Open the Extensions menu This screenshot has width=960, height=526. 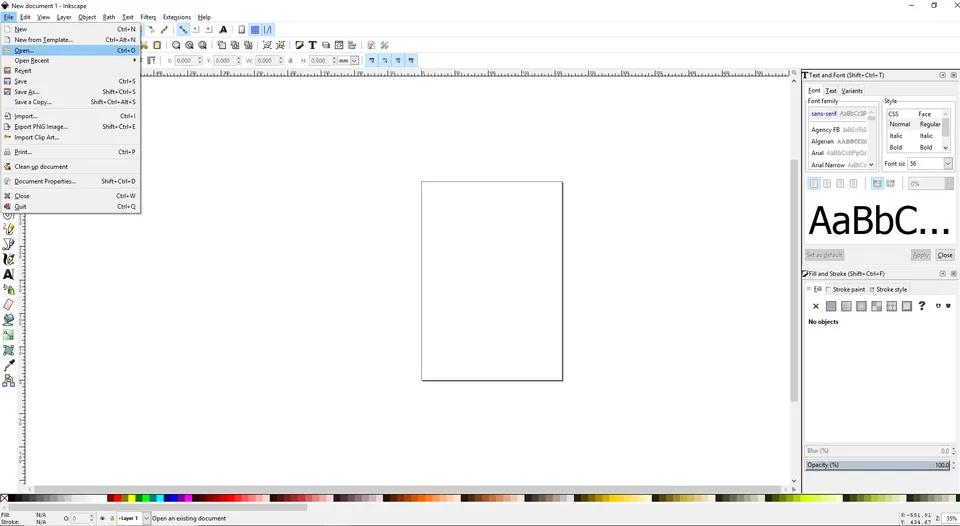pos(176,17)
